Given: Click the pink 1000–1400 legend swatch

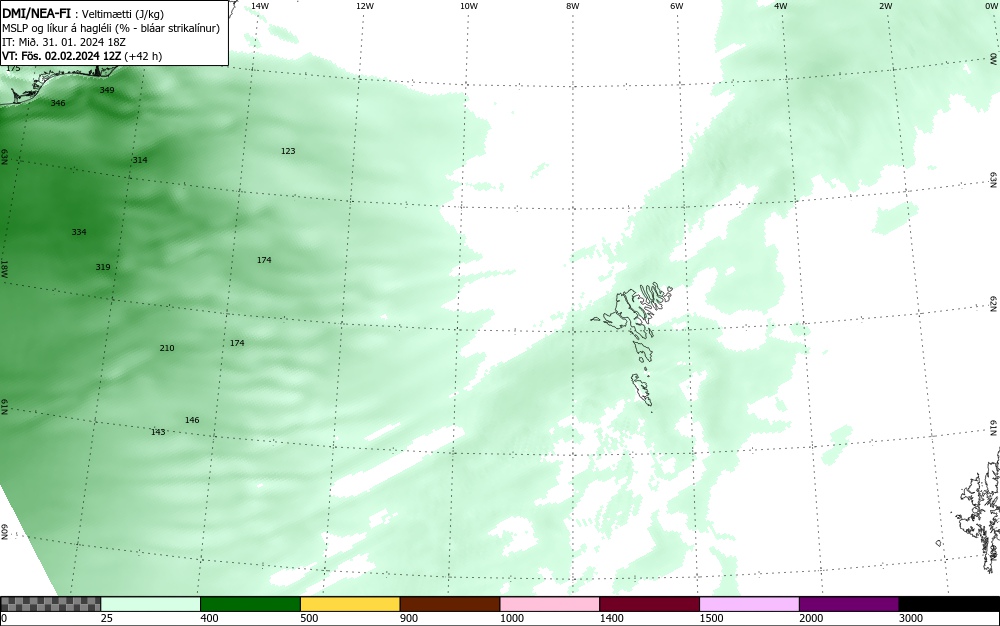Looking at the screenshot, I should click(x=550, y=604).
